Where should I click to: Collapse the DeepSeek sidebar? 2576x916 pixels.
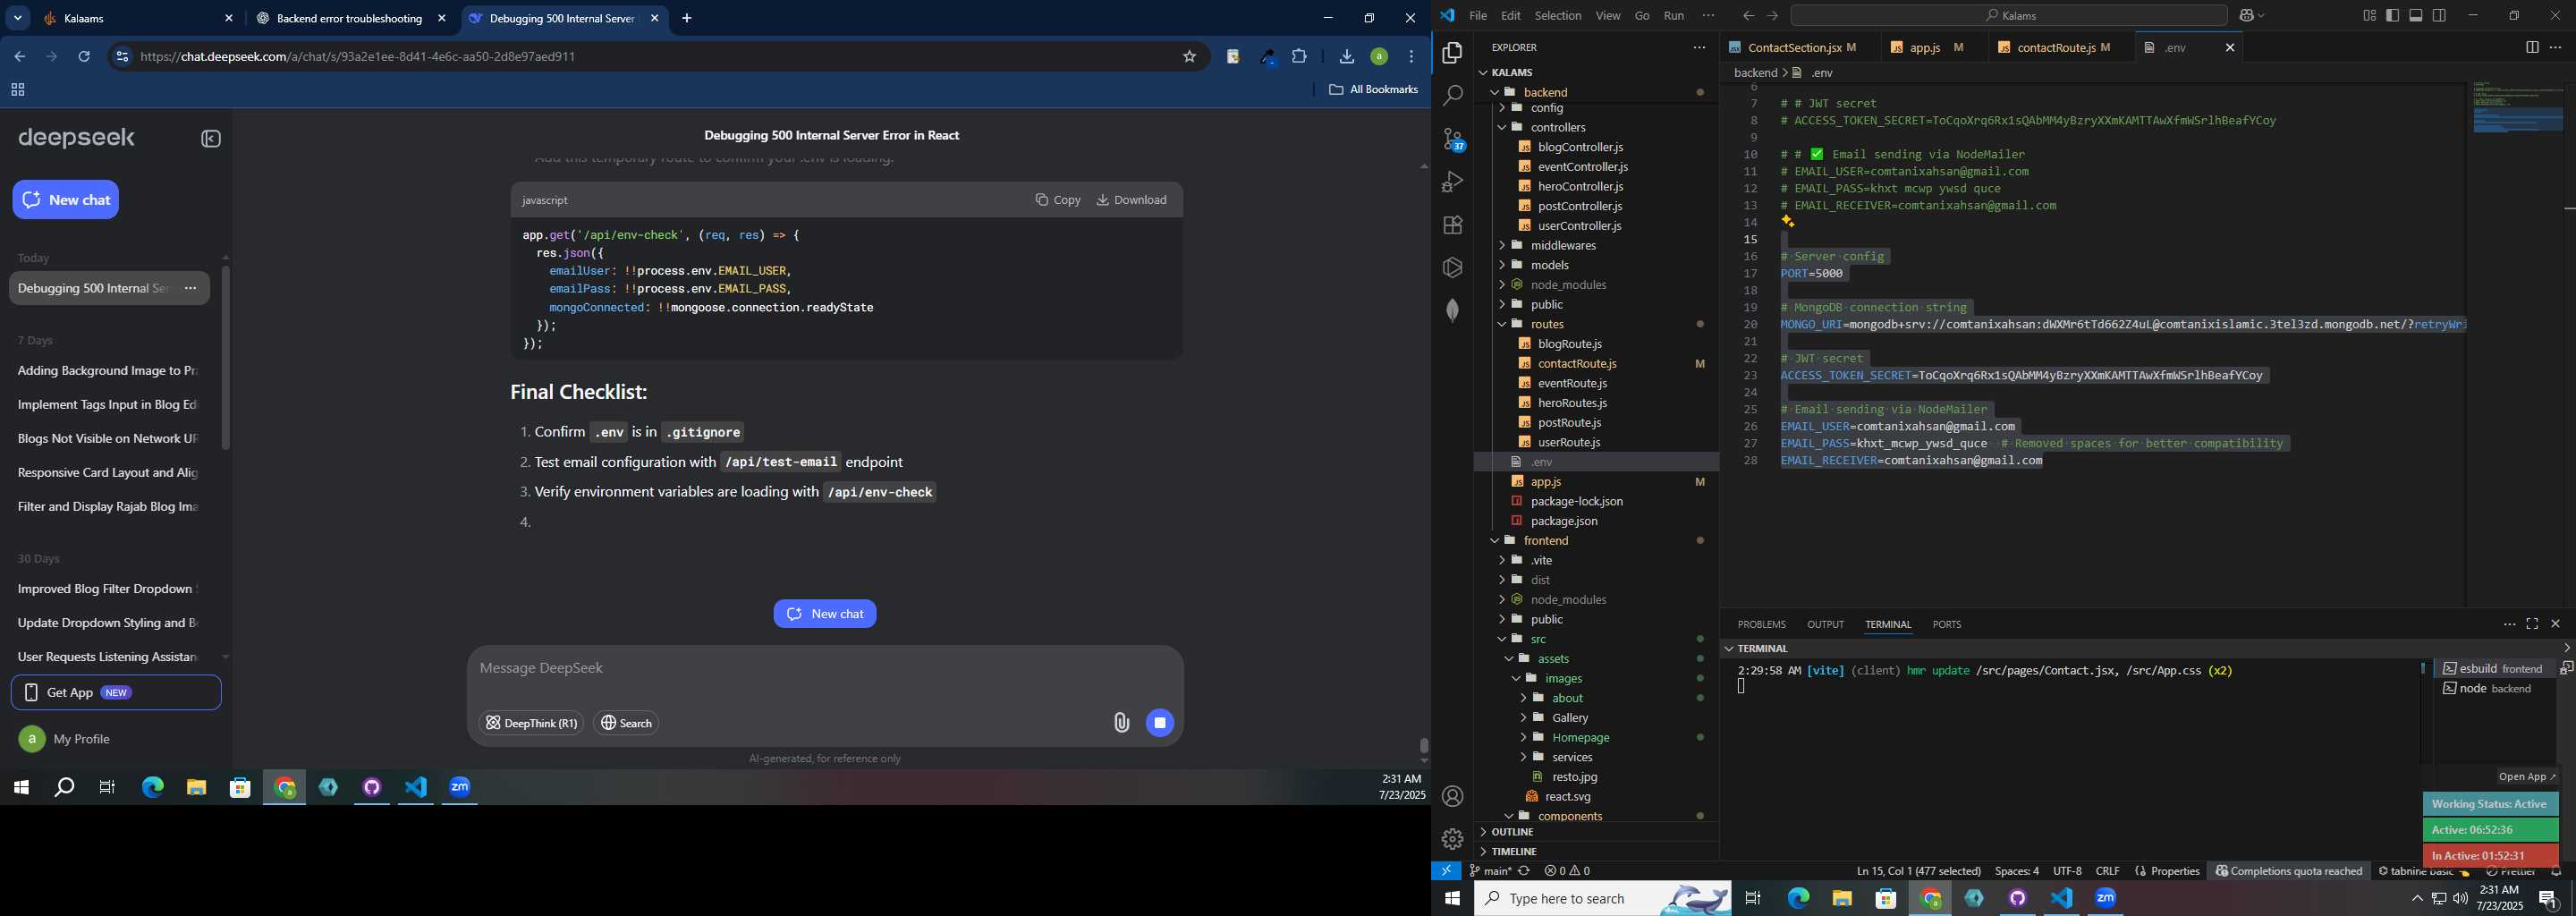tap(211, 139)
